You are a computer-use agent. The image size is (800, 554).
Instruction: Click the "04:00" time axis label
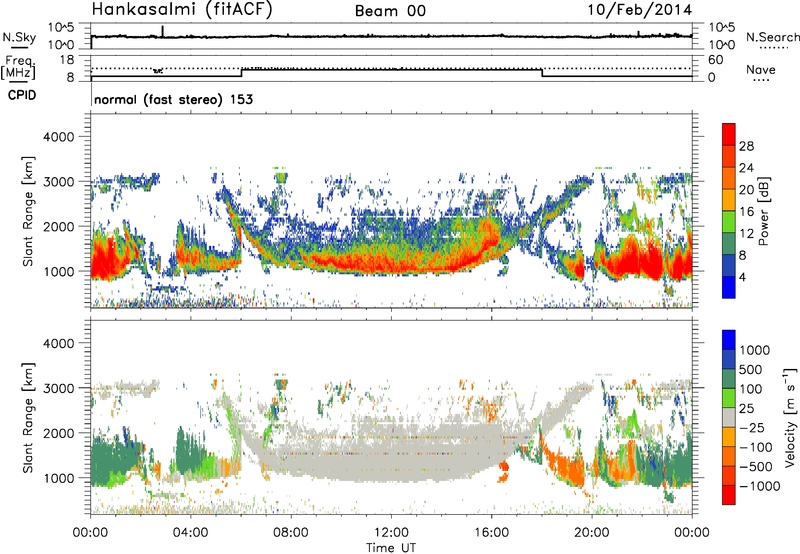pos(191,533)
